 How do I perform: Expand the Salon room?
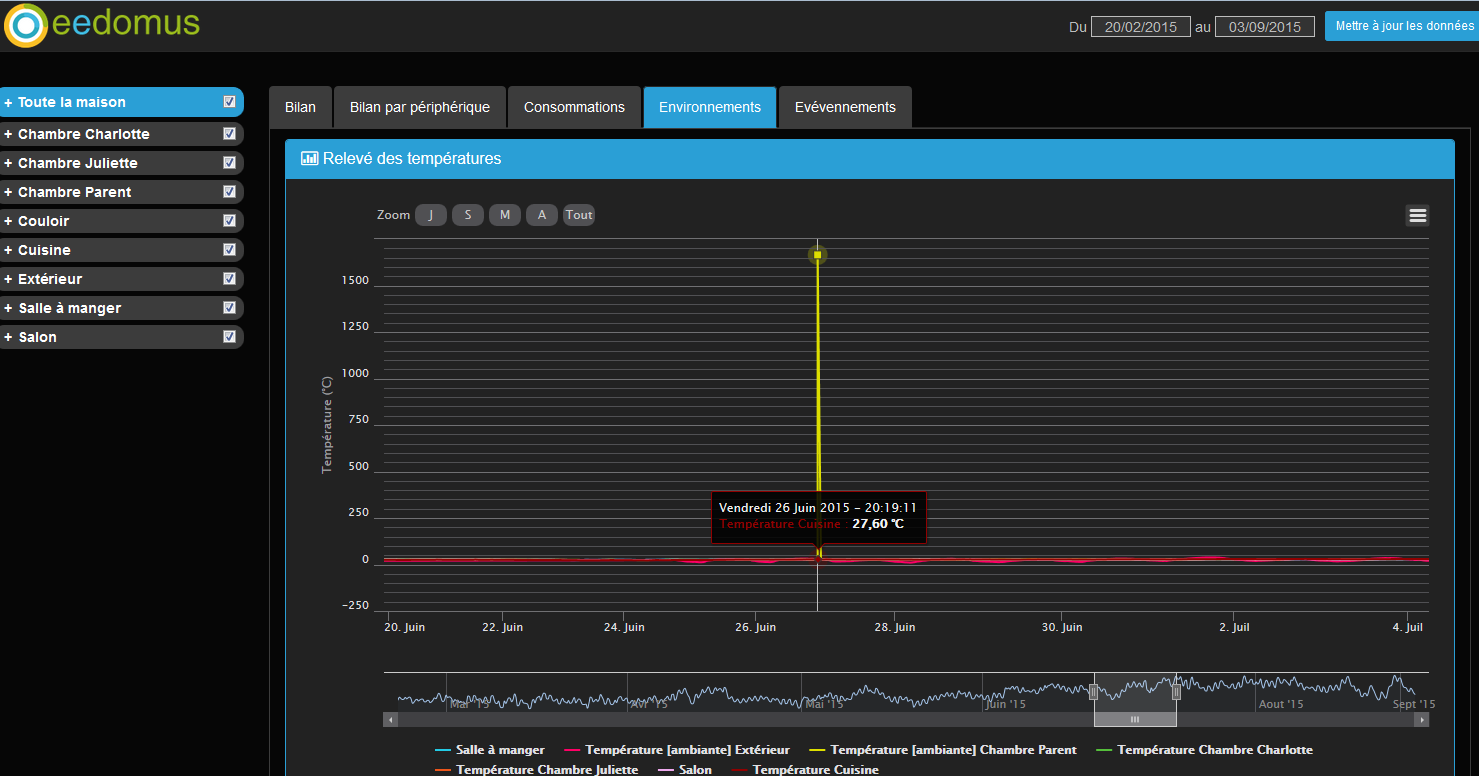pos(8,337)
